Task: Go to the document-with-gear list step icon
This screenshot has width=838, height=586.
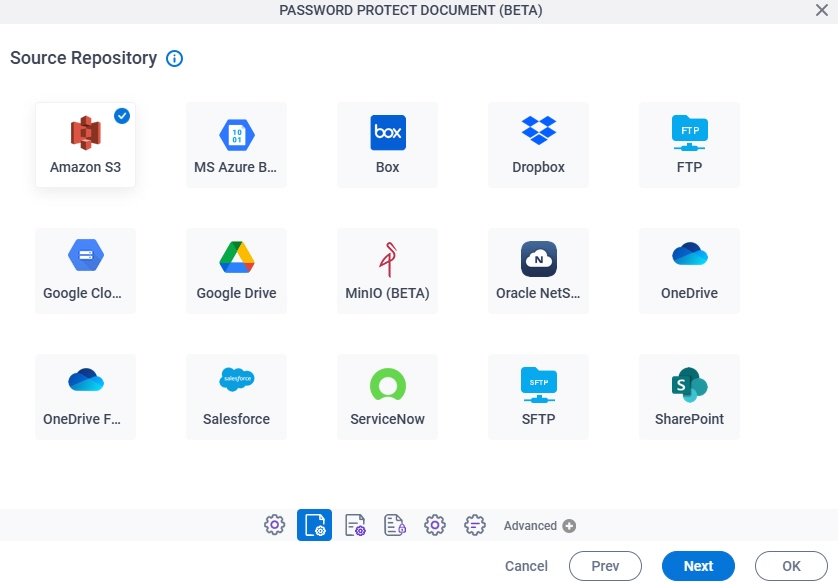Action: 355,525
